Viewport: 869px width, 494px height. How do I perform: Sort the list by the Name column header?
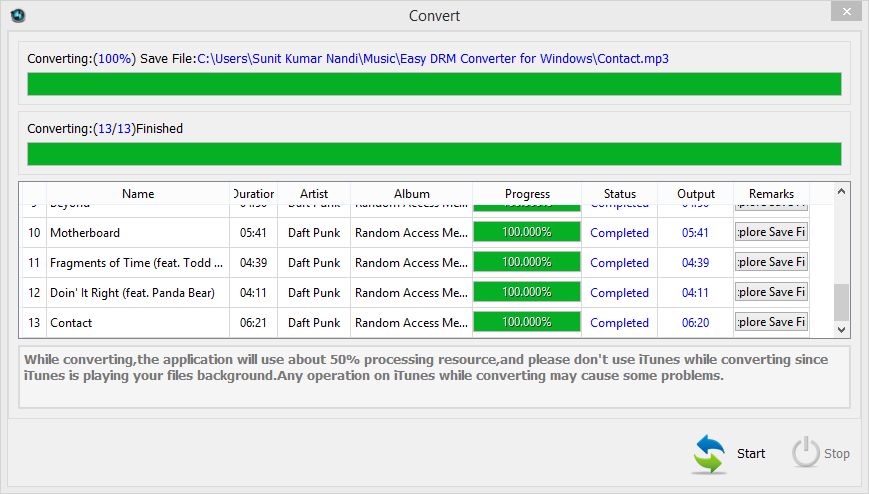click(x=138, y=194)
